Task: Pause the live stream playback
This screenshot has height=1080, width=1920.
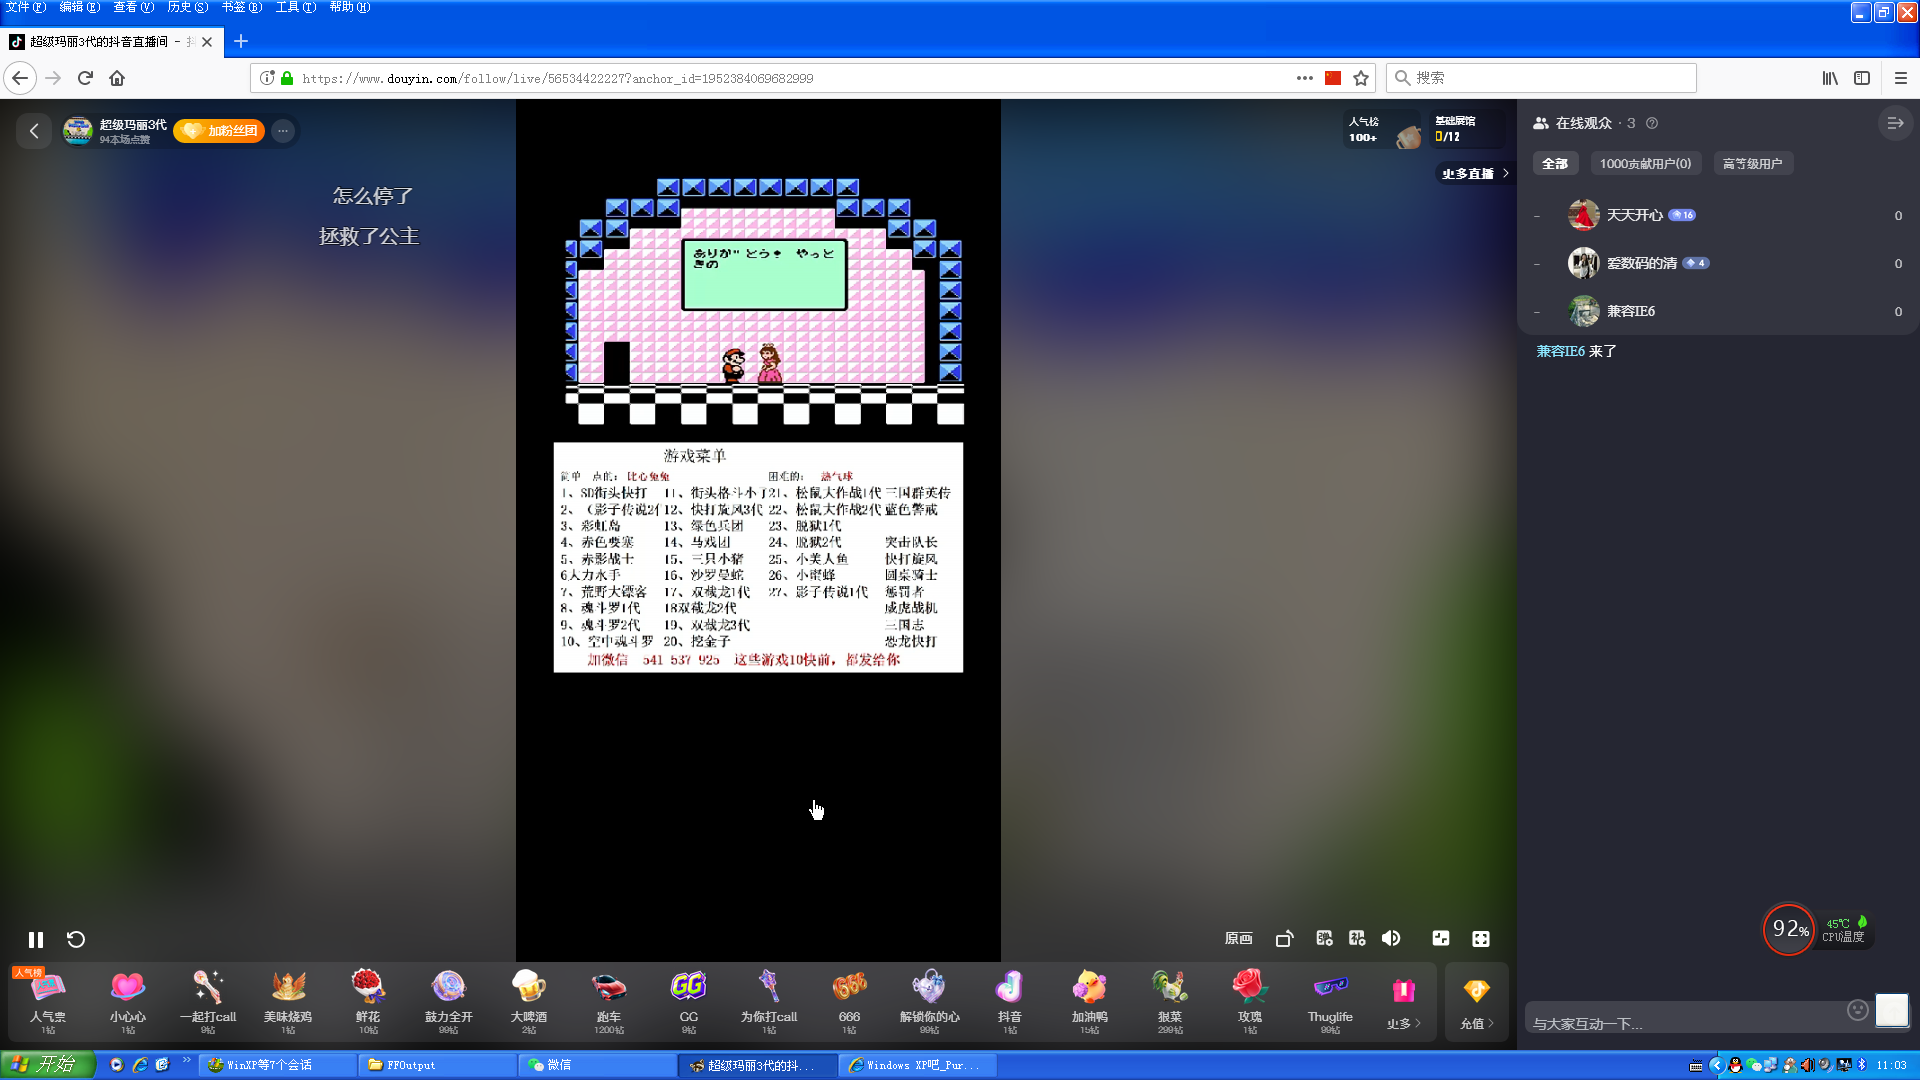Action: (x=36, y=939)
